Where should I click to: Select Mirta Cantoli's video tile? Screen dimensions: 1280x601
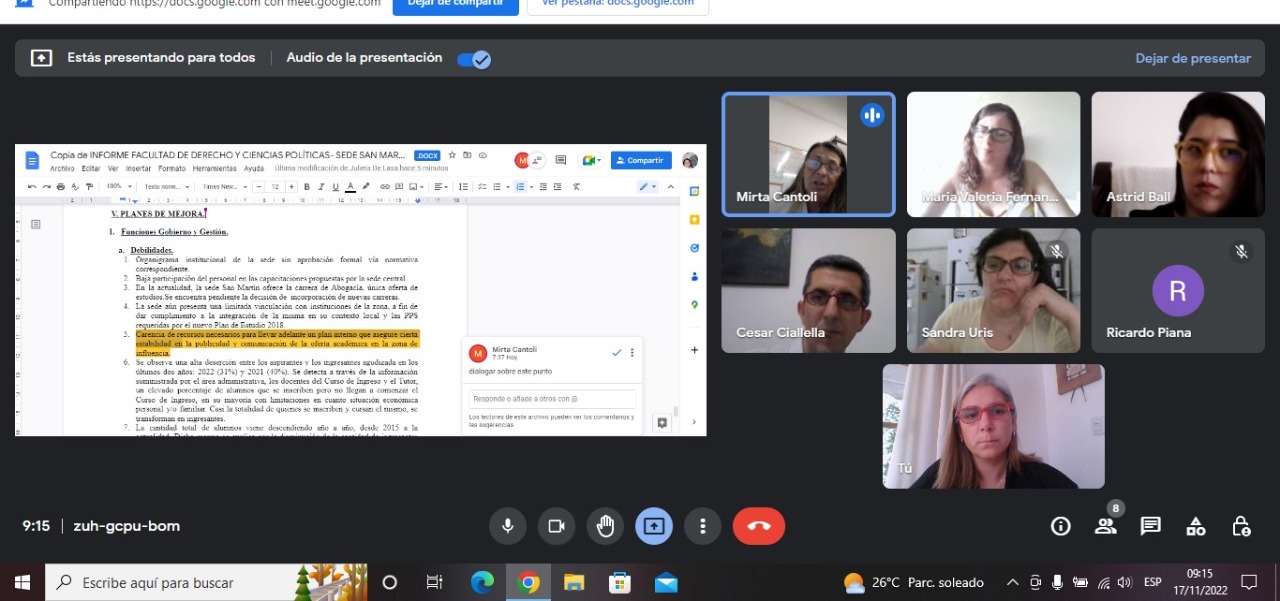click(808, 155)
